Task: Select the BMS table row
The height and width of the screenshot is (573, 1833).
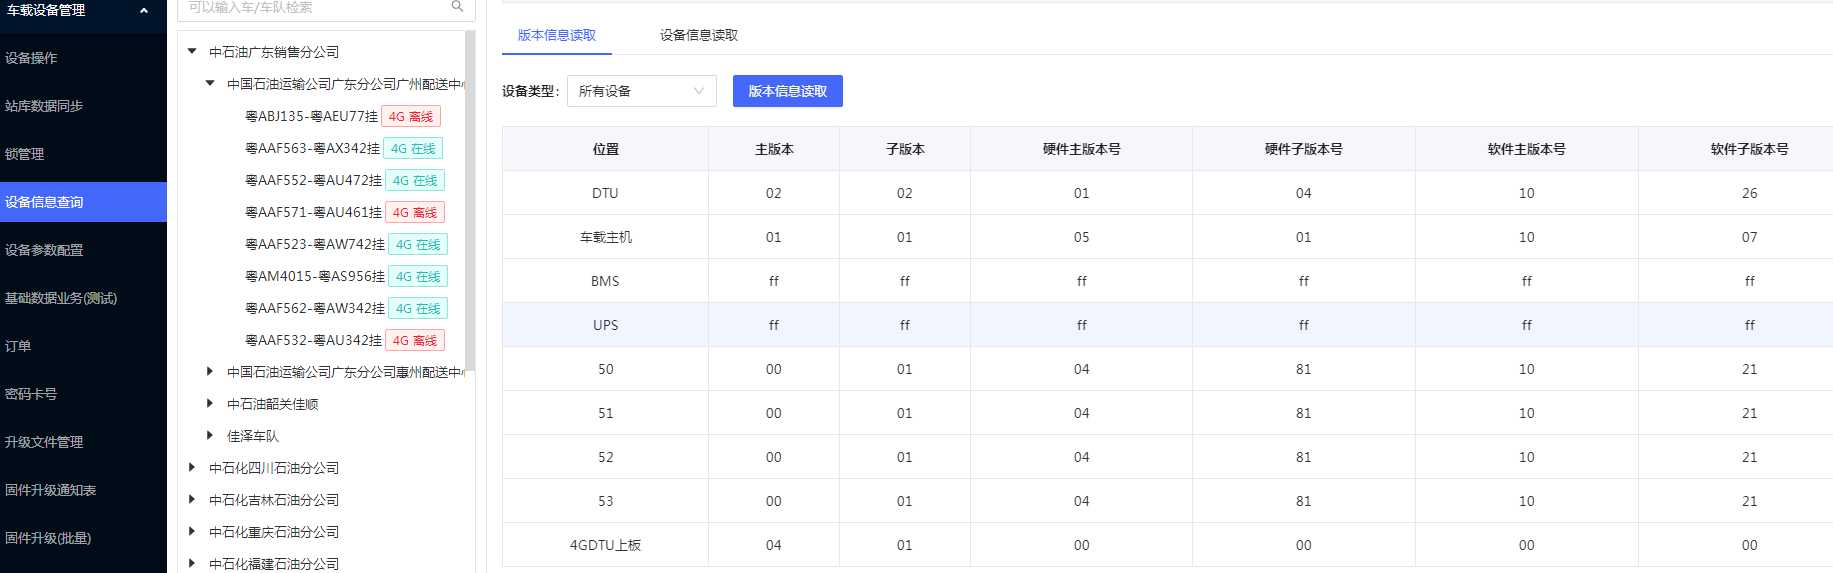Action: coord(1168,281)
